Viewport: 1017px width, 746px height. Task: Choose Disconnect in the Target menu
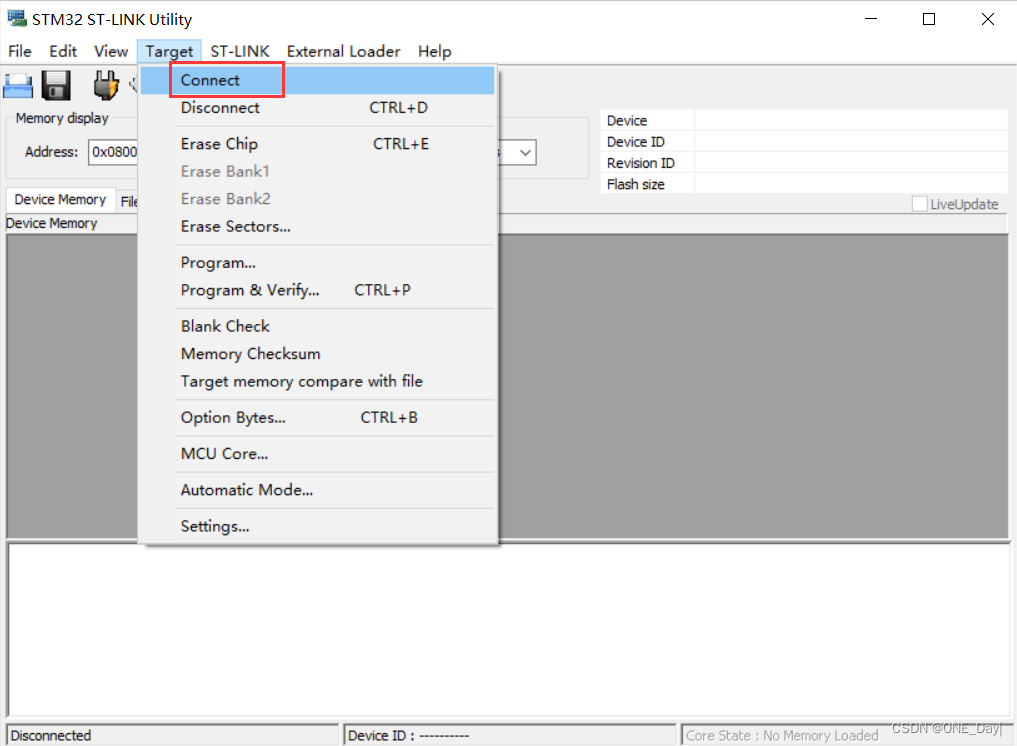pyautogui.click(x=318, y=108)
